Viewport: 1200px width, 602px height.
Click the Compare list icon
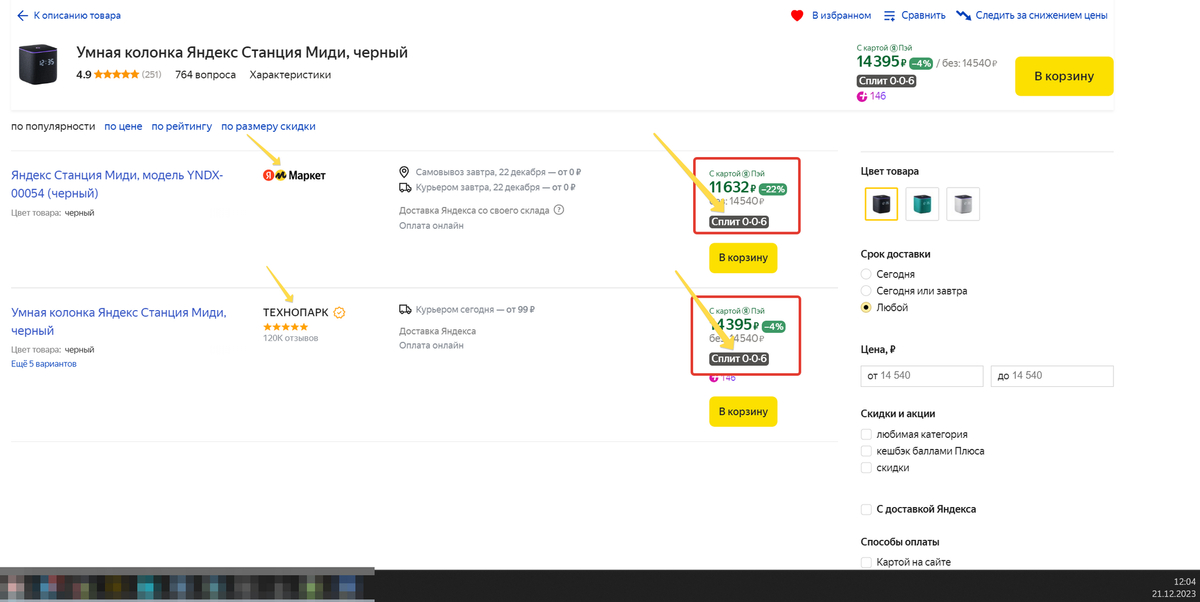tap(890, 16)
